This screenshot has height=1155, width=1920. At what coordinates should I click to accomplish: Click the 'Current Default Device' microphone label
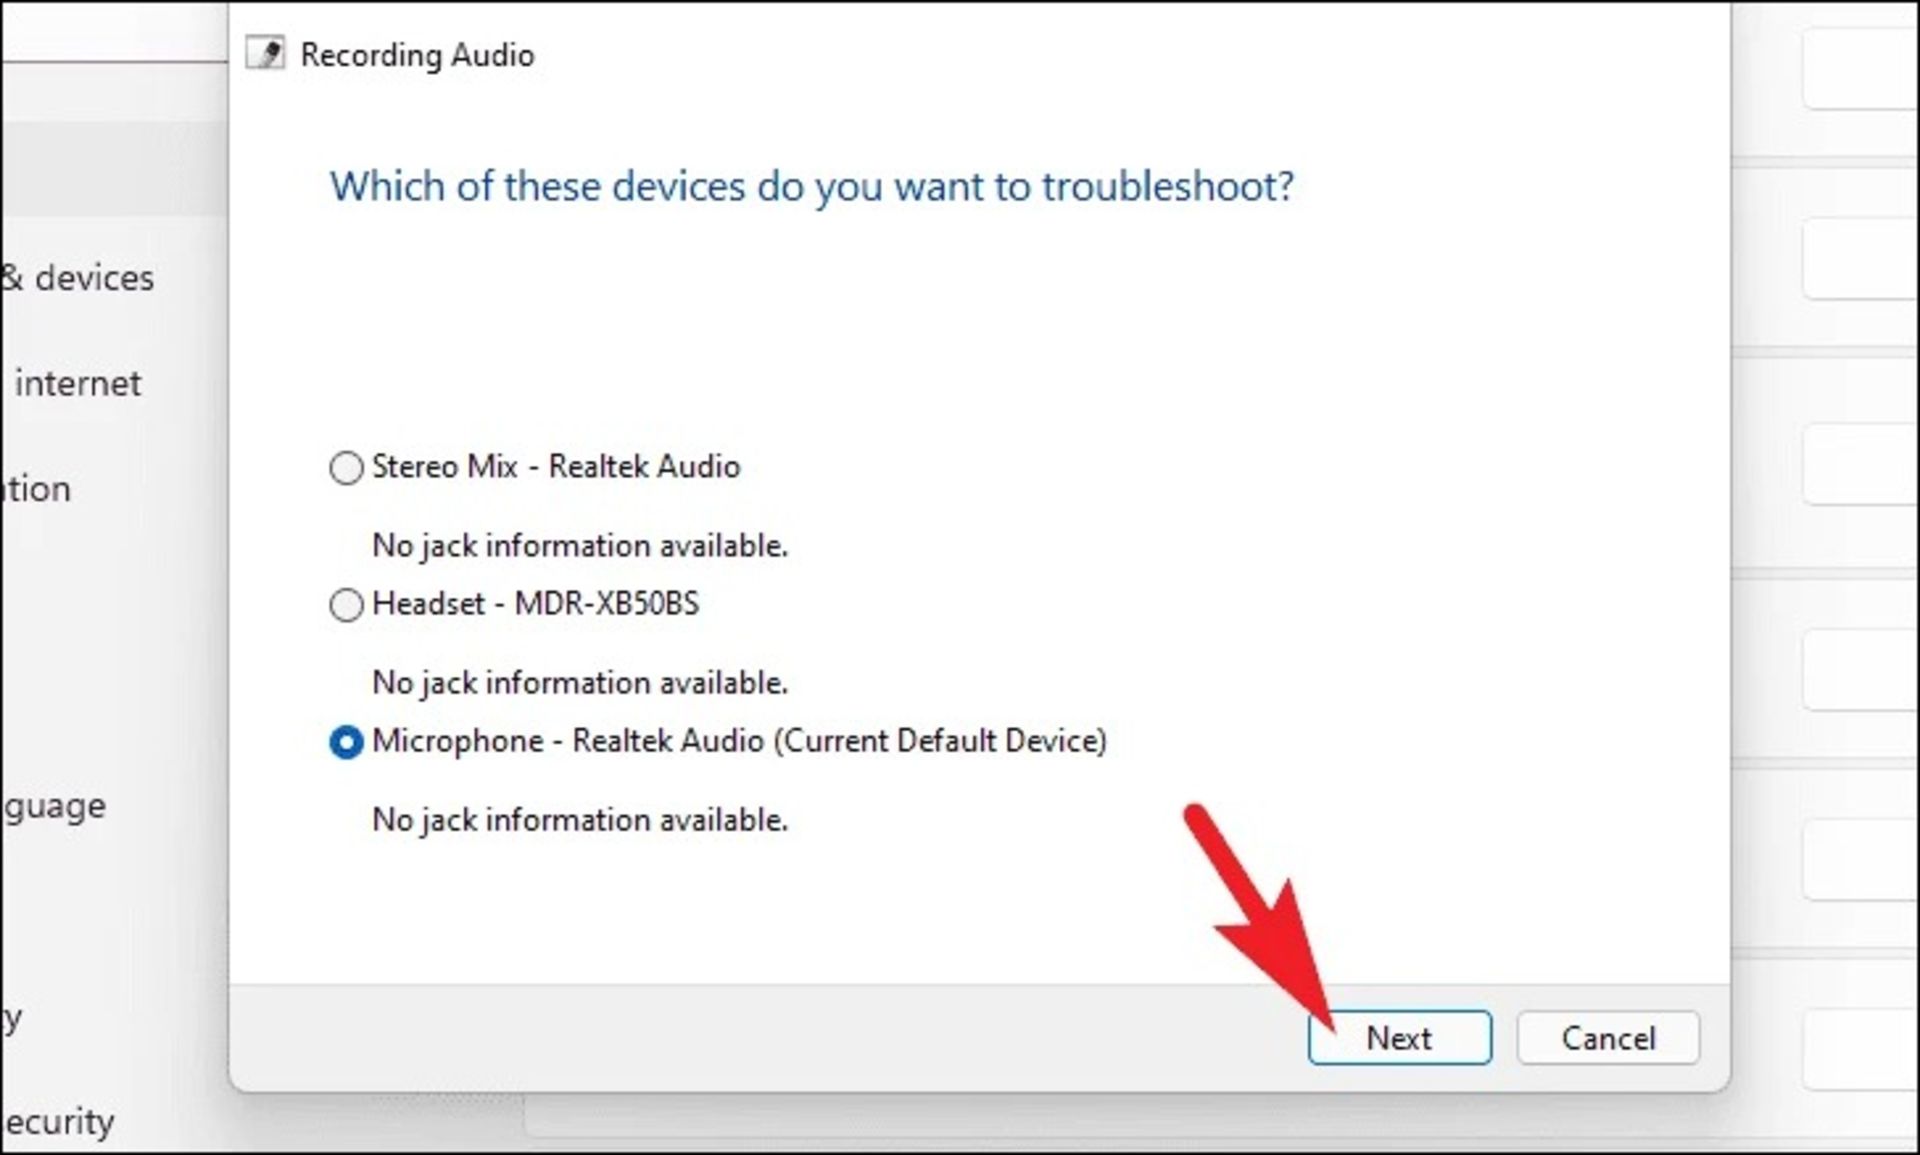tap(739, 741)
